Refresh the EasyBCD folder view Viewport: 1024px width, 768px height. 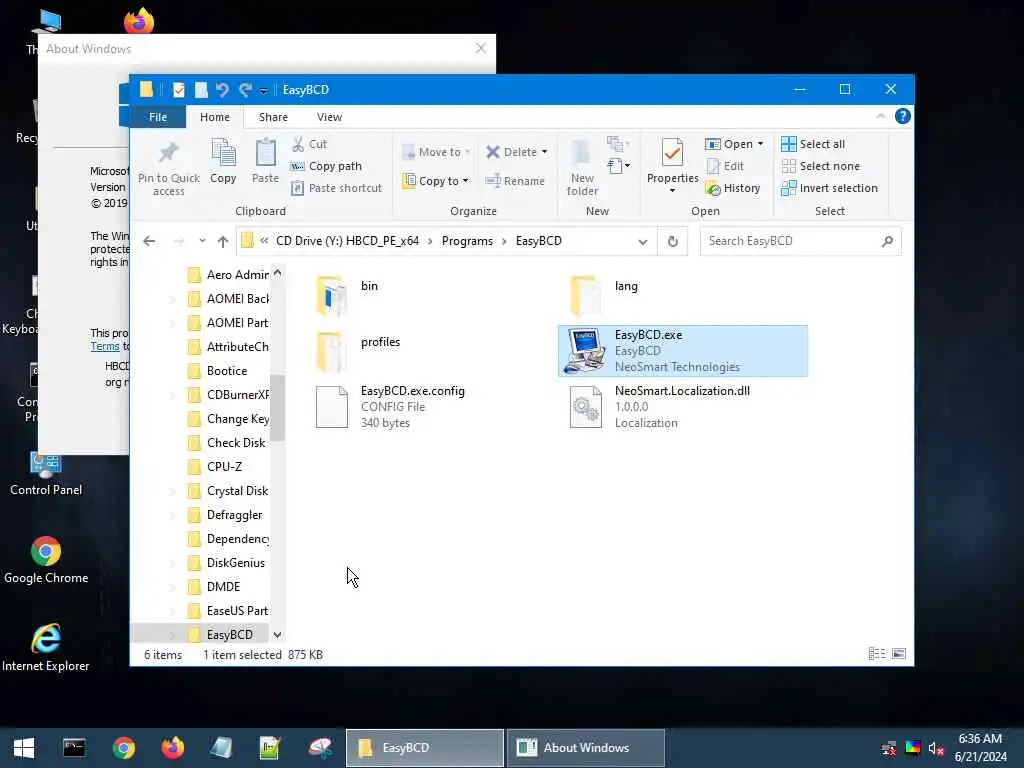(x=673, y=241)
